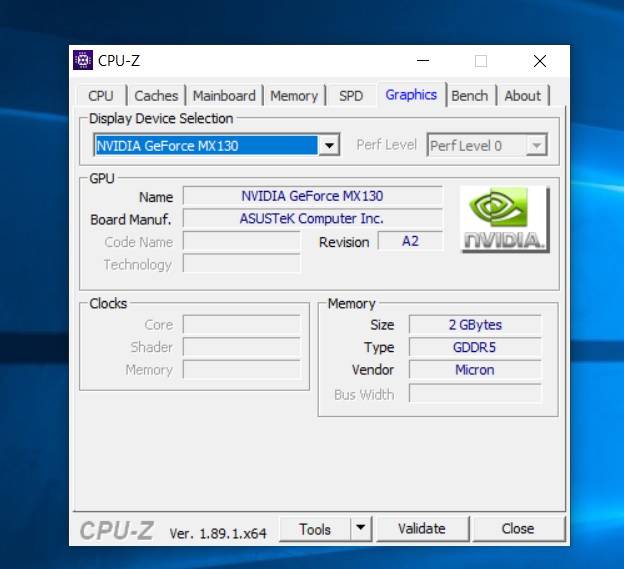The height and width of the screenshot is (569, 624).
Task: Click the Perf Level label
Action: coord(386,145)
